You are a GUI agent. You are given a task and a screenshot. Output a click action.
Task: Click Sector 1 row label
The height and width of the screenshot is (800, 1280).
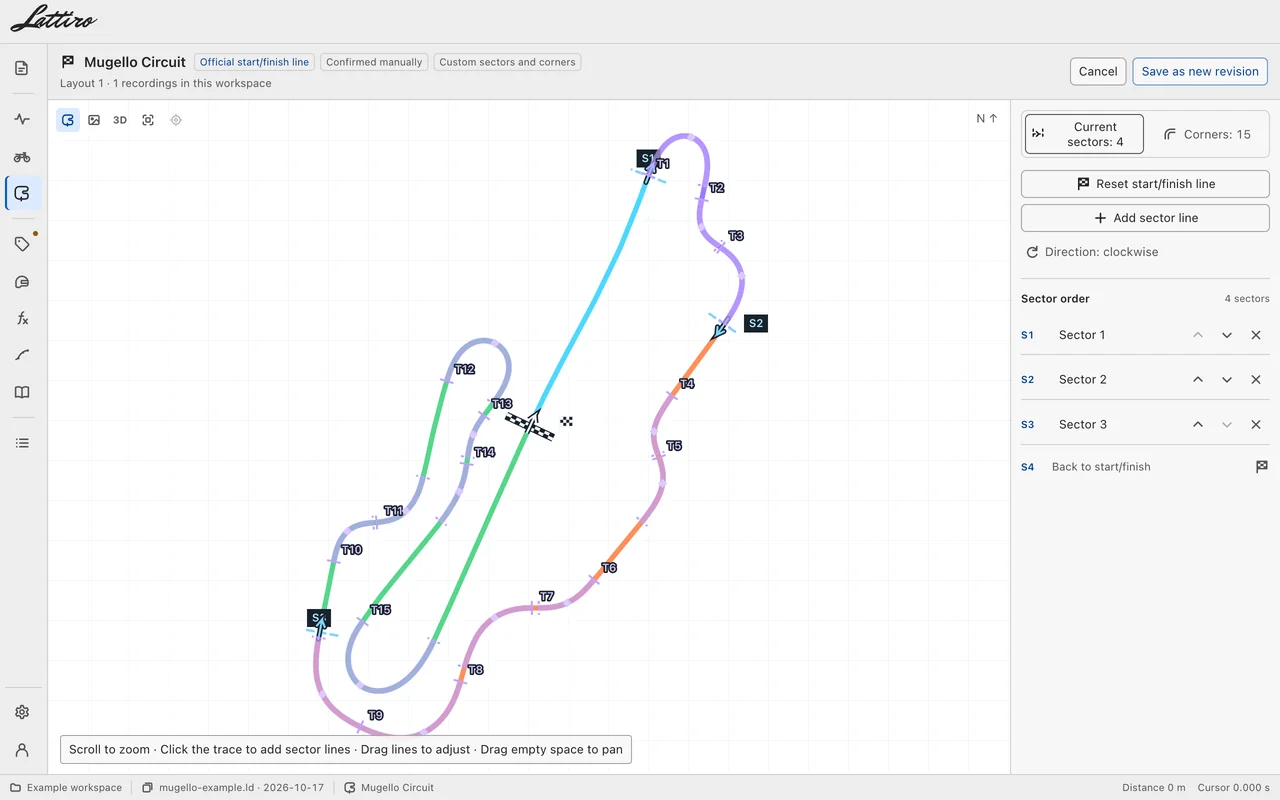coord(1082,335)
